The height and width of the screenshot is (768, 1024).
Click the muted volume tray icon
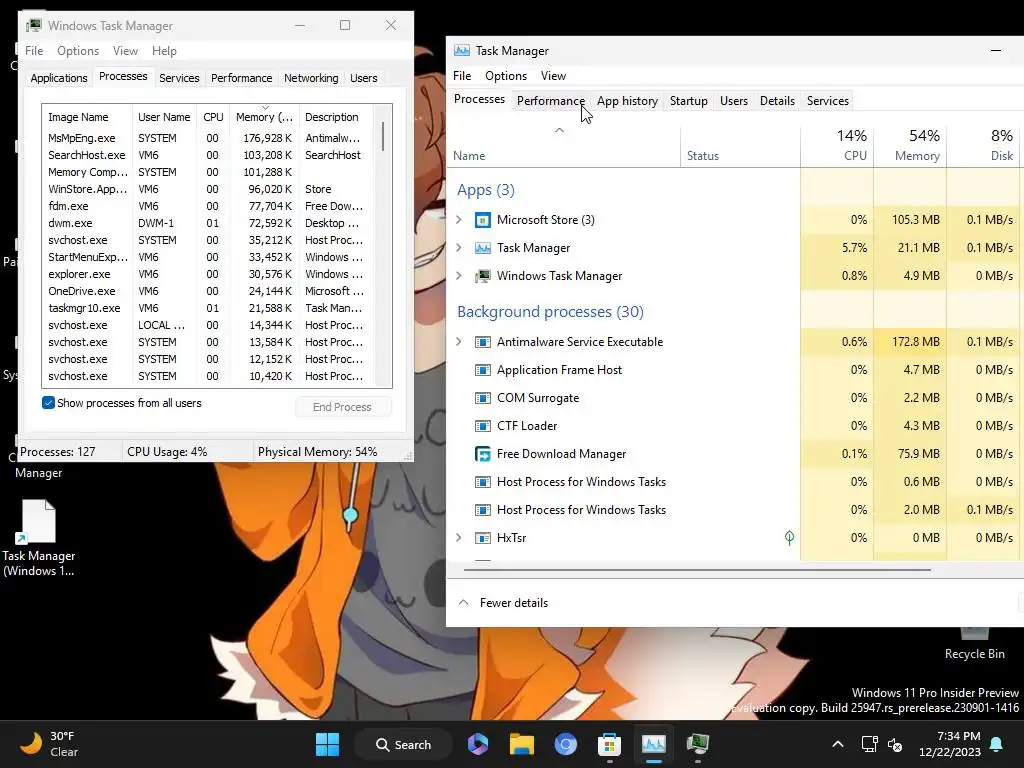895,744
